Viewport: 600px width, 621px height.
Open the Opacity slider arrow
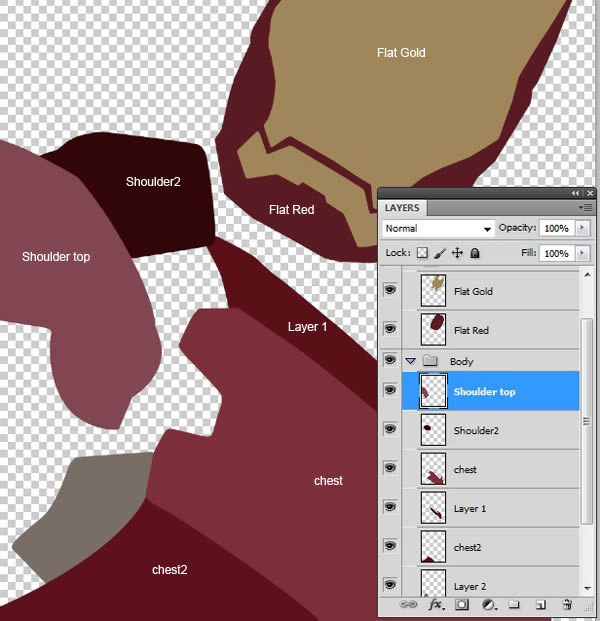[x=582, y=228]
